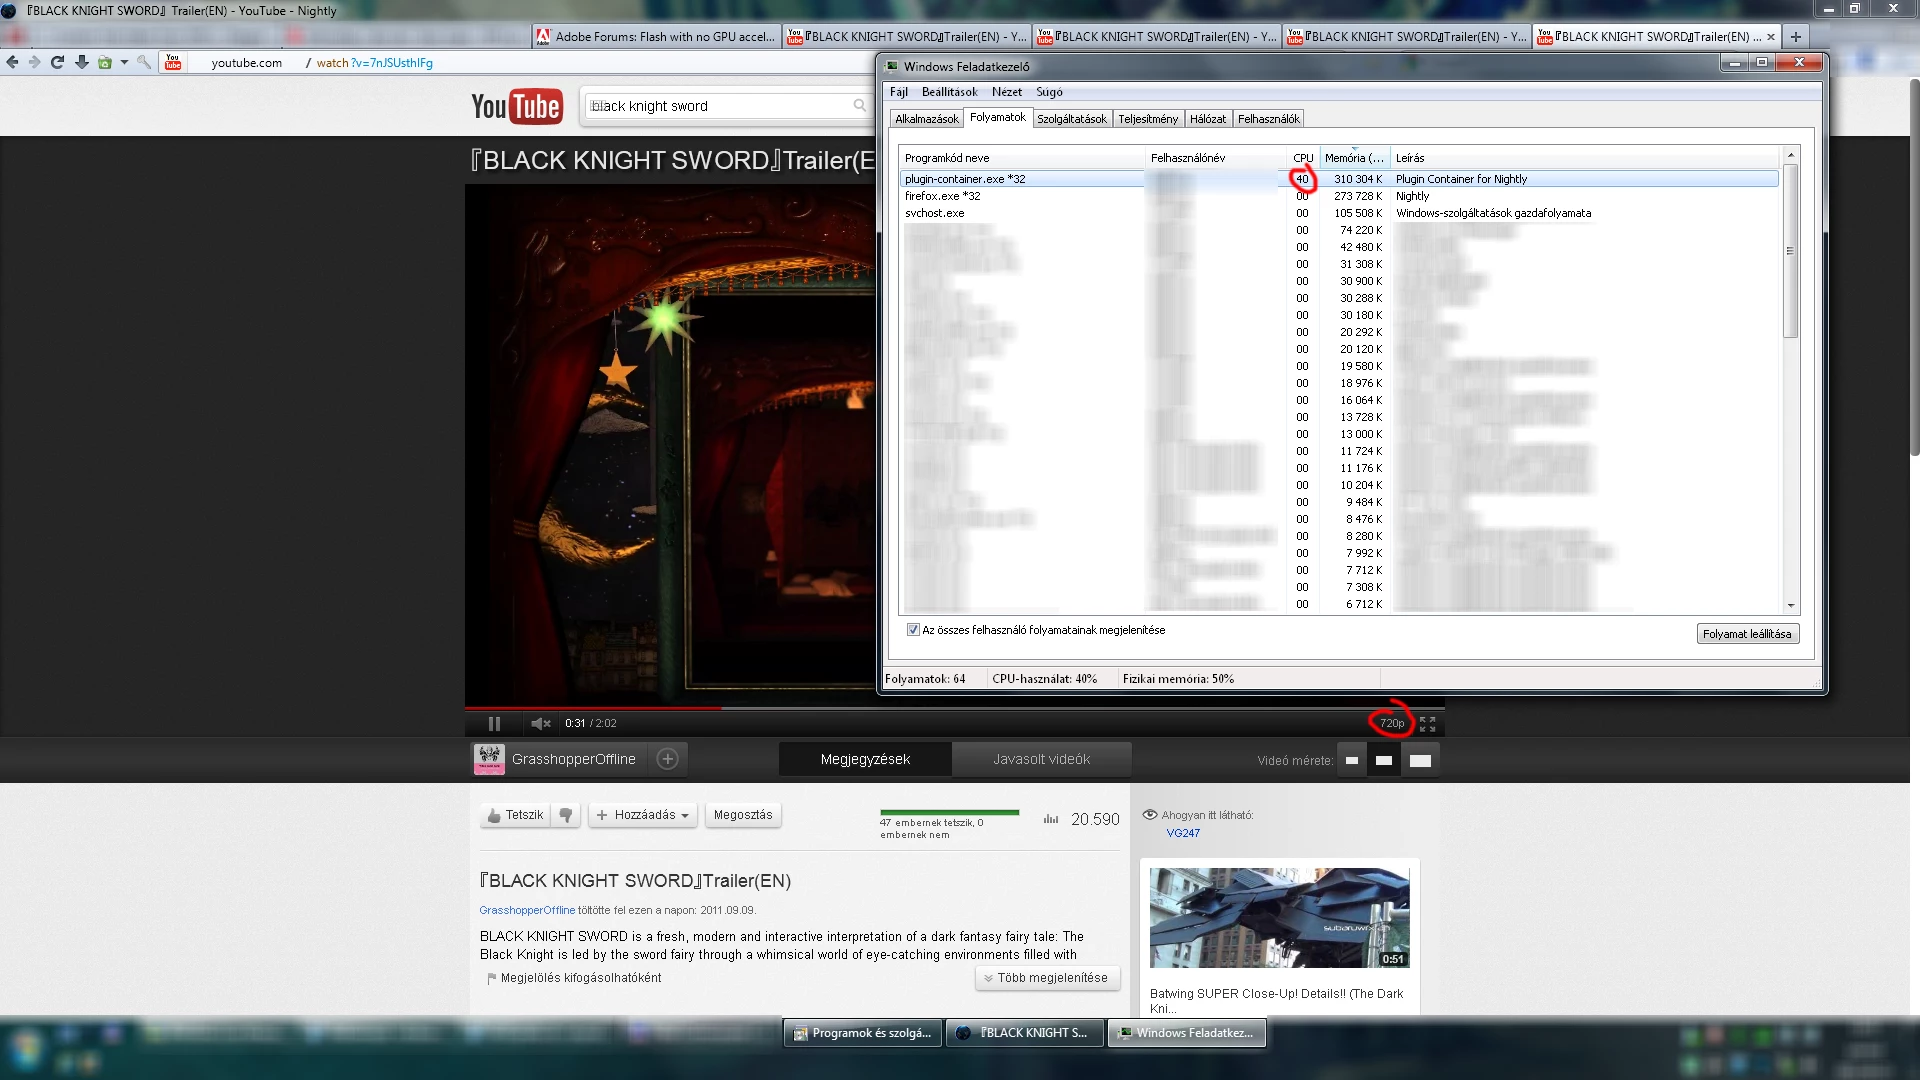Click the thumbs down dislike icon

click(x=566, y=815)
